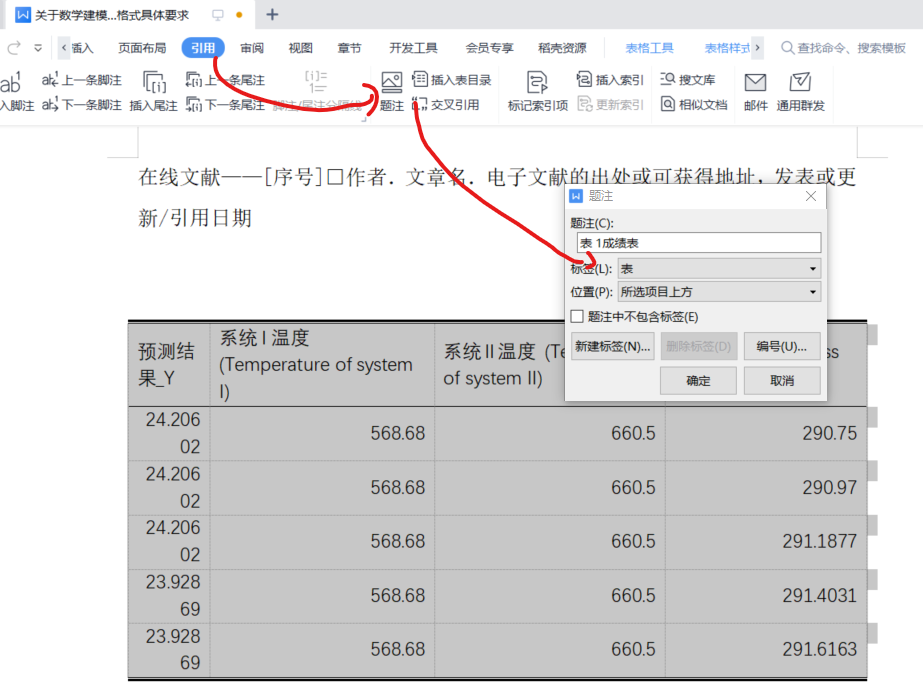Click 标记索引项 icon
923x695 pixels.
(x=537, y=91)
